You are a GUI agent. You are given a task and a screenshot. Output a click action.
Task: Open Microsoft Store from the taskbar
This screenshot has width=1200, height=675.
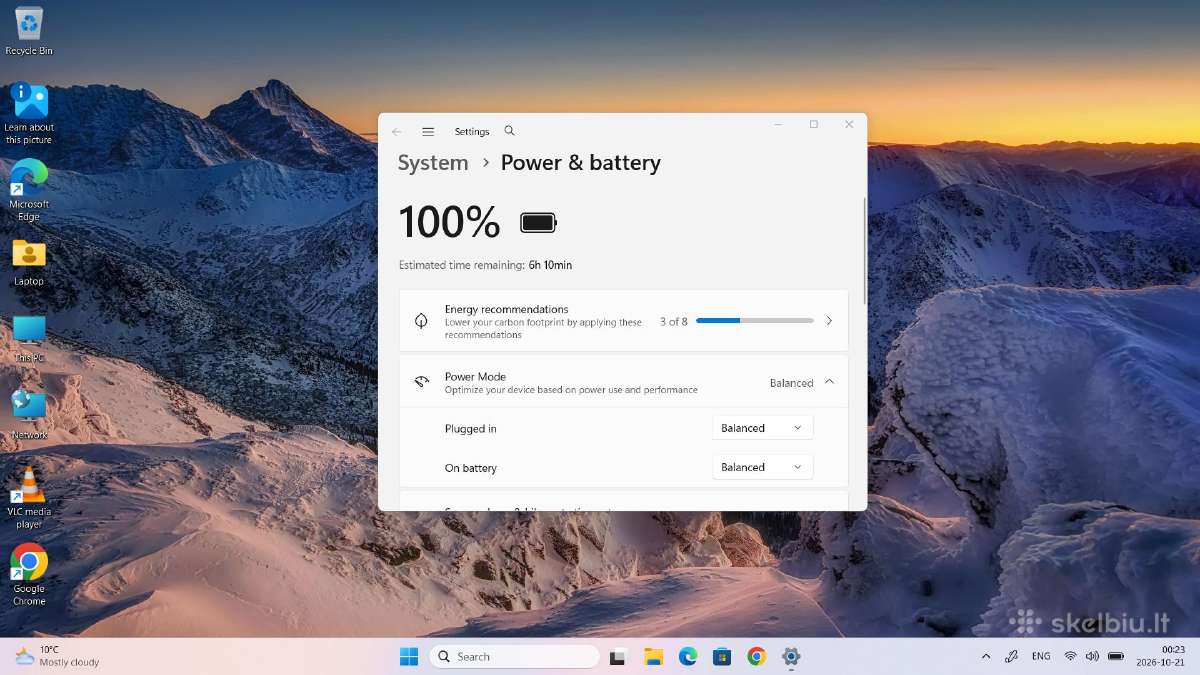click(722, 656)
